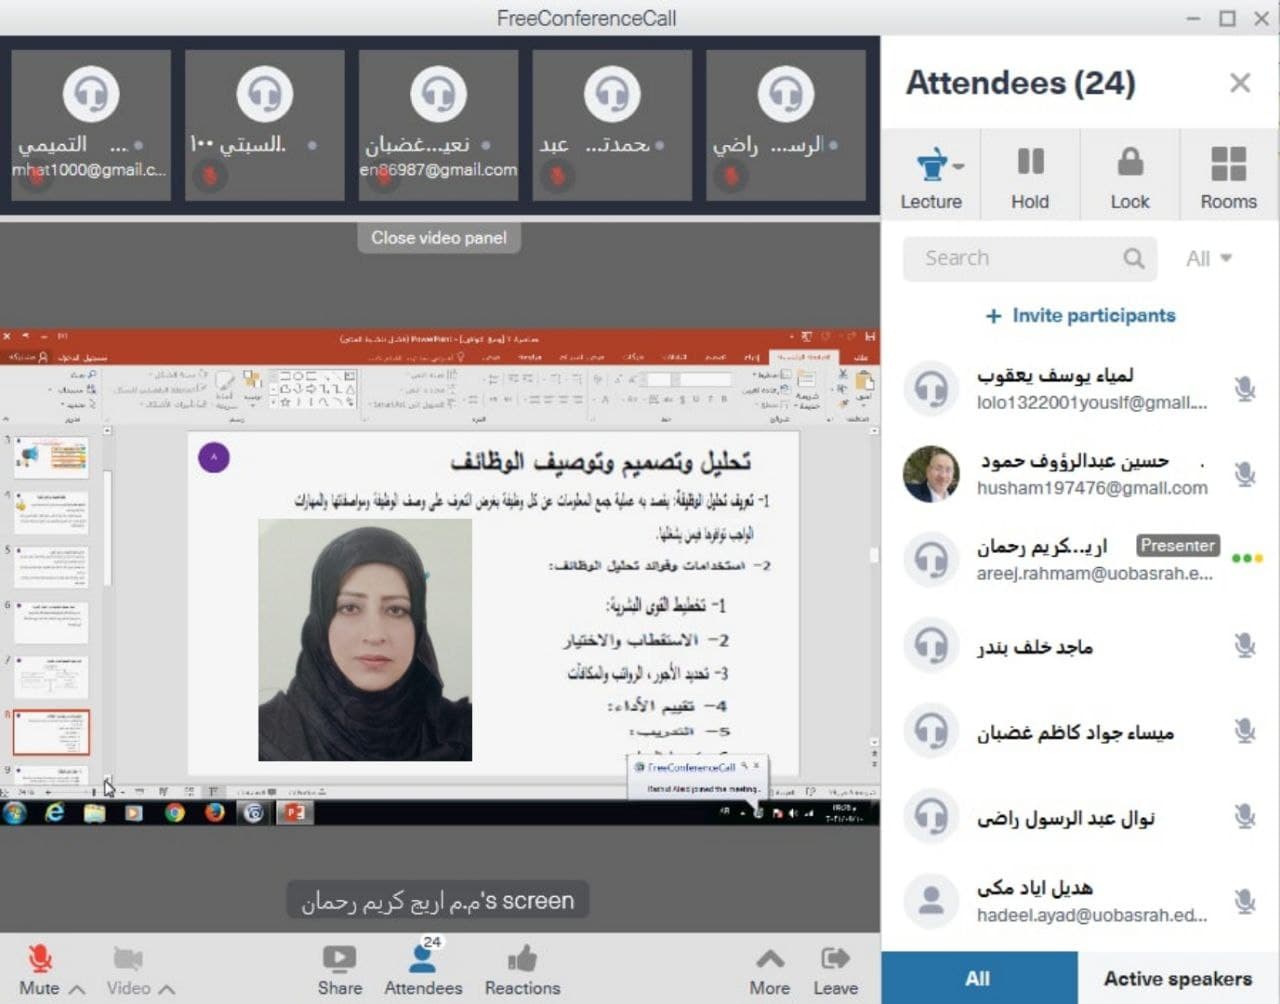Select the highlighted PowerPoint slide thumbnail
Screen dimensions: 1280x1004
tap(51, 732)
